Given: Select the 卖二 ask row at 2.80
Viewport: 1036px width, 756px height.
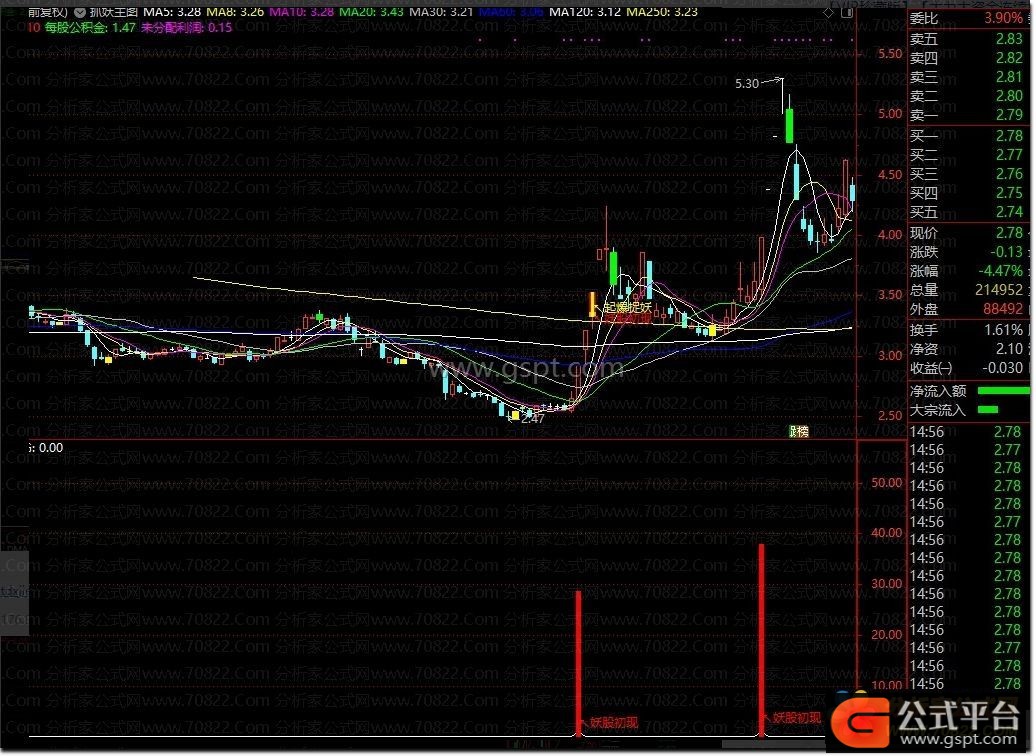Looking at the screenshot, I should click(x=967, y=96).
